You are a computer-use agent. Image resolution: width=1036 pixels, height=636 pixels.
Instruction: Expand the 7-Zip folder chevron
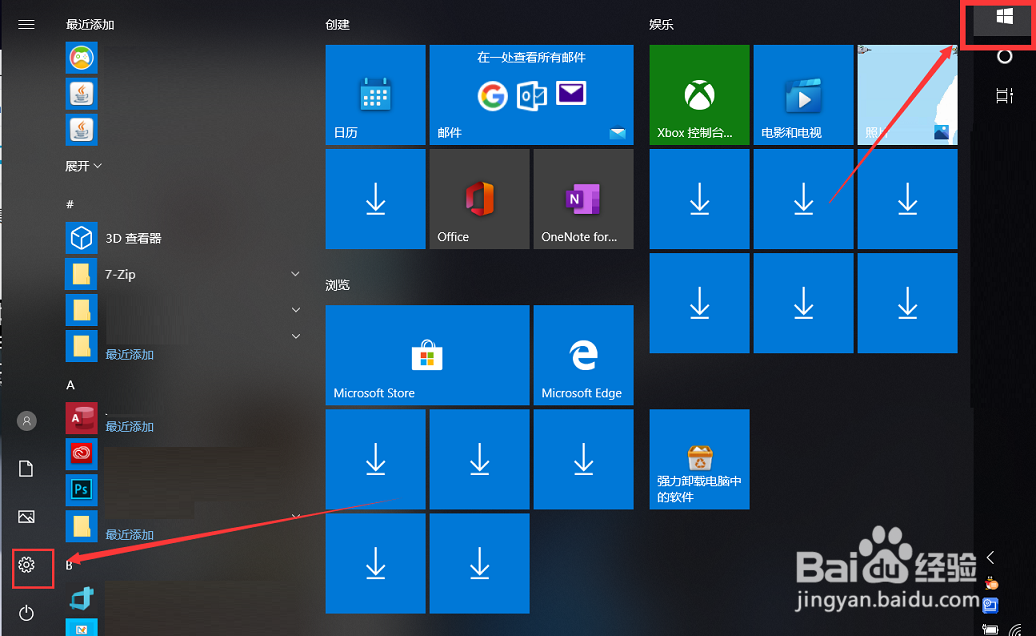295,273
